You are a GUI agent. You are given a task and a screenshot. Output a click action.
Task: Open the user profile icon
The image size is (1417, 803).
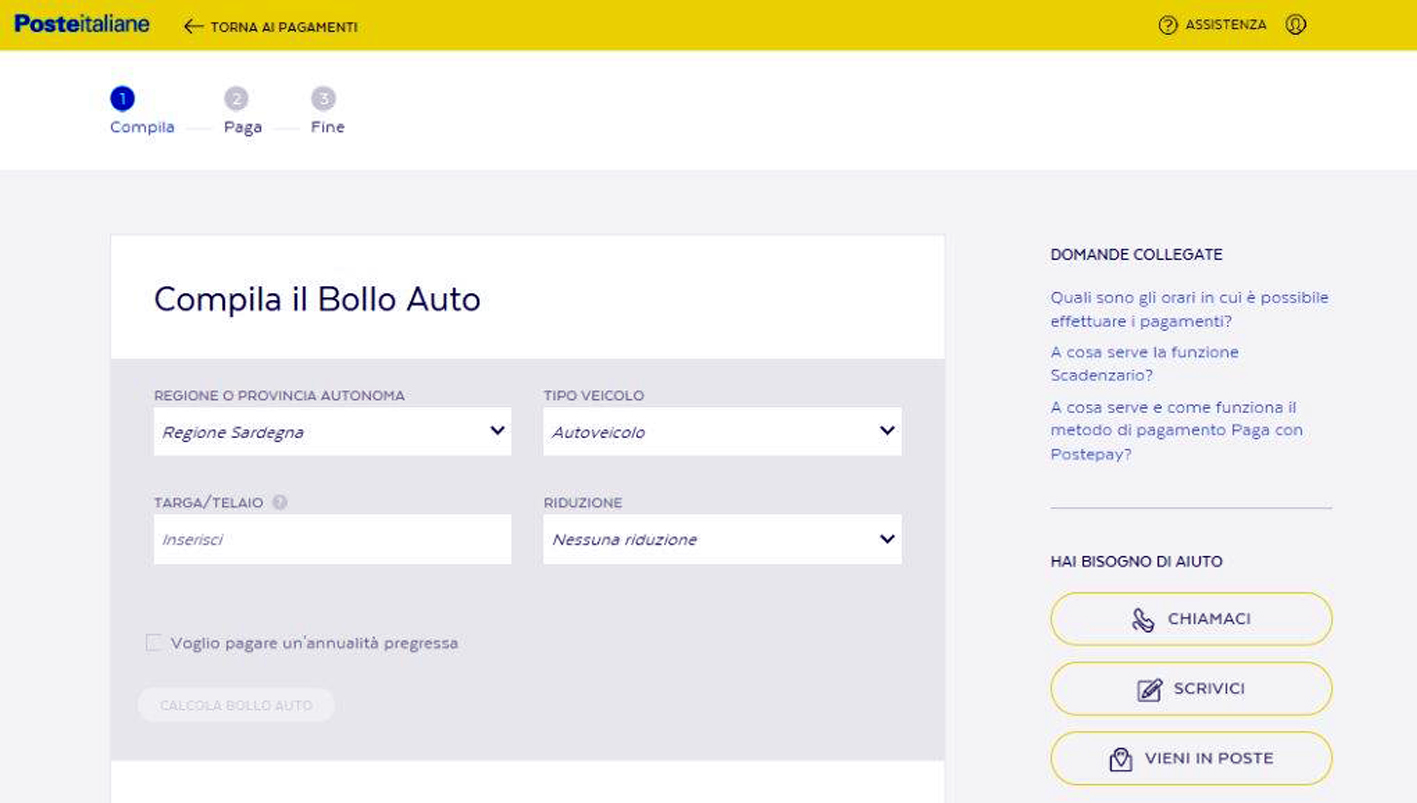click(1295, 25)
